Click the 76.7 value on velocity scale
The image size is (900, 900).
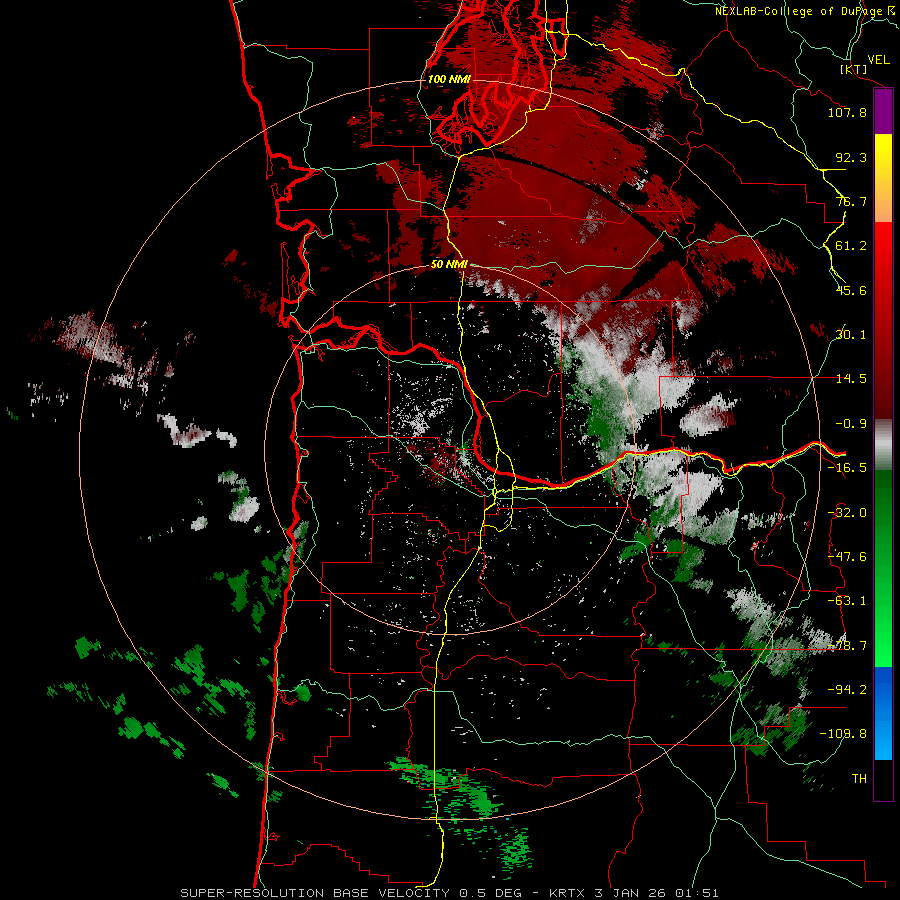851,201
